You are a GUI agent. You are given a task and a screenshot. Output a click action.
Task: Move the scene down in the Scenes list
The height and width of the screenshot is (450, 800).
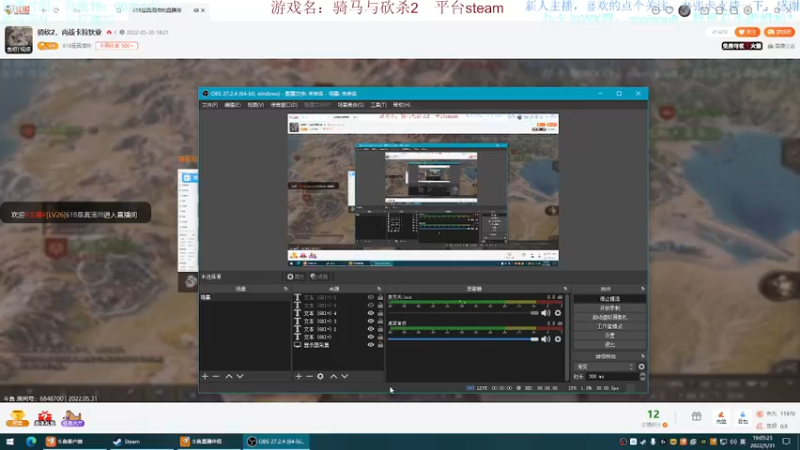(x=240, y=376)
